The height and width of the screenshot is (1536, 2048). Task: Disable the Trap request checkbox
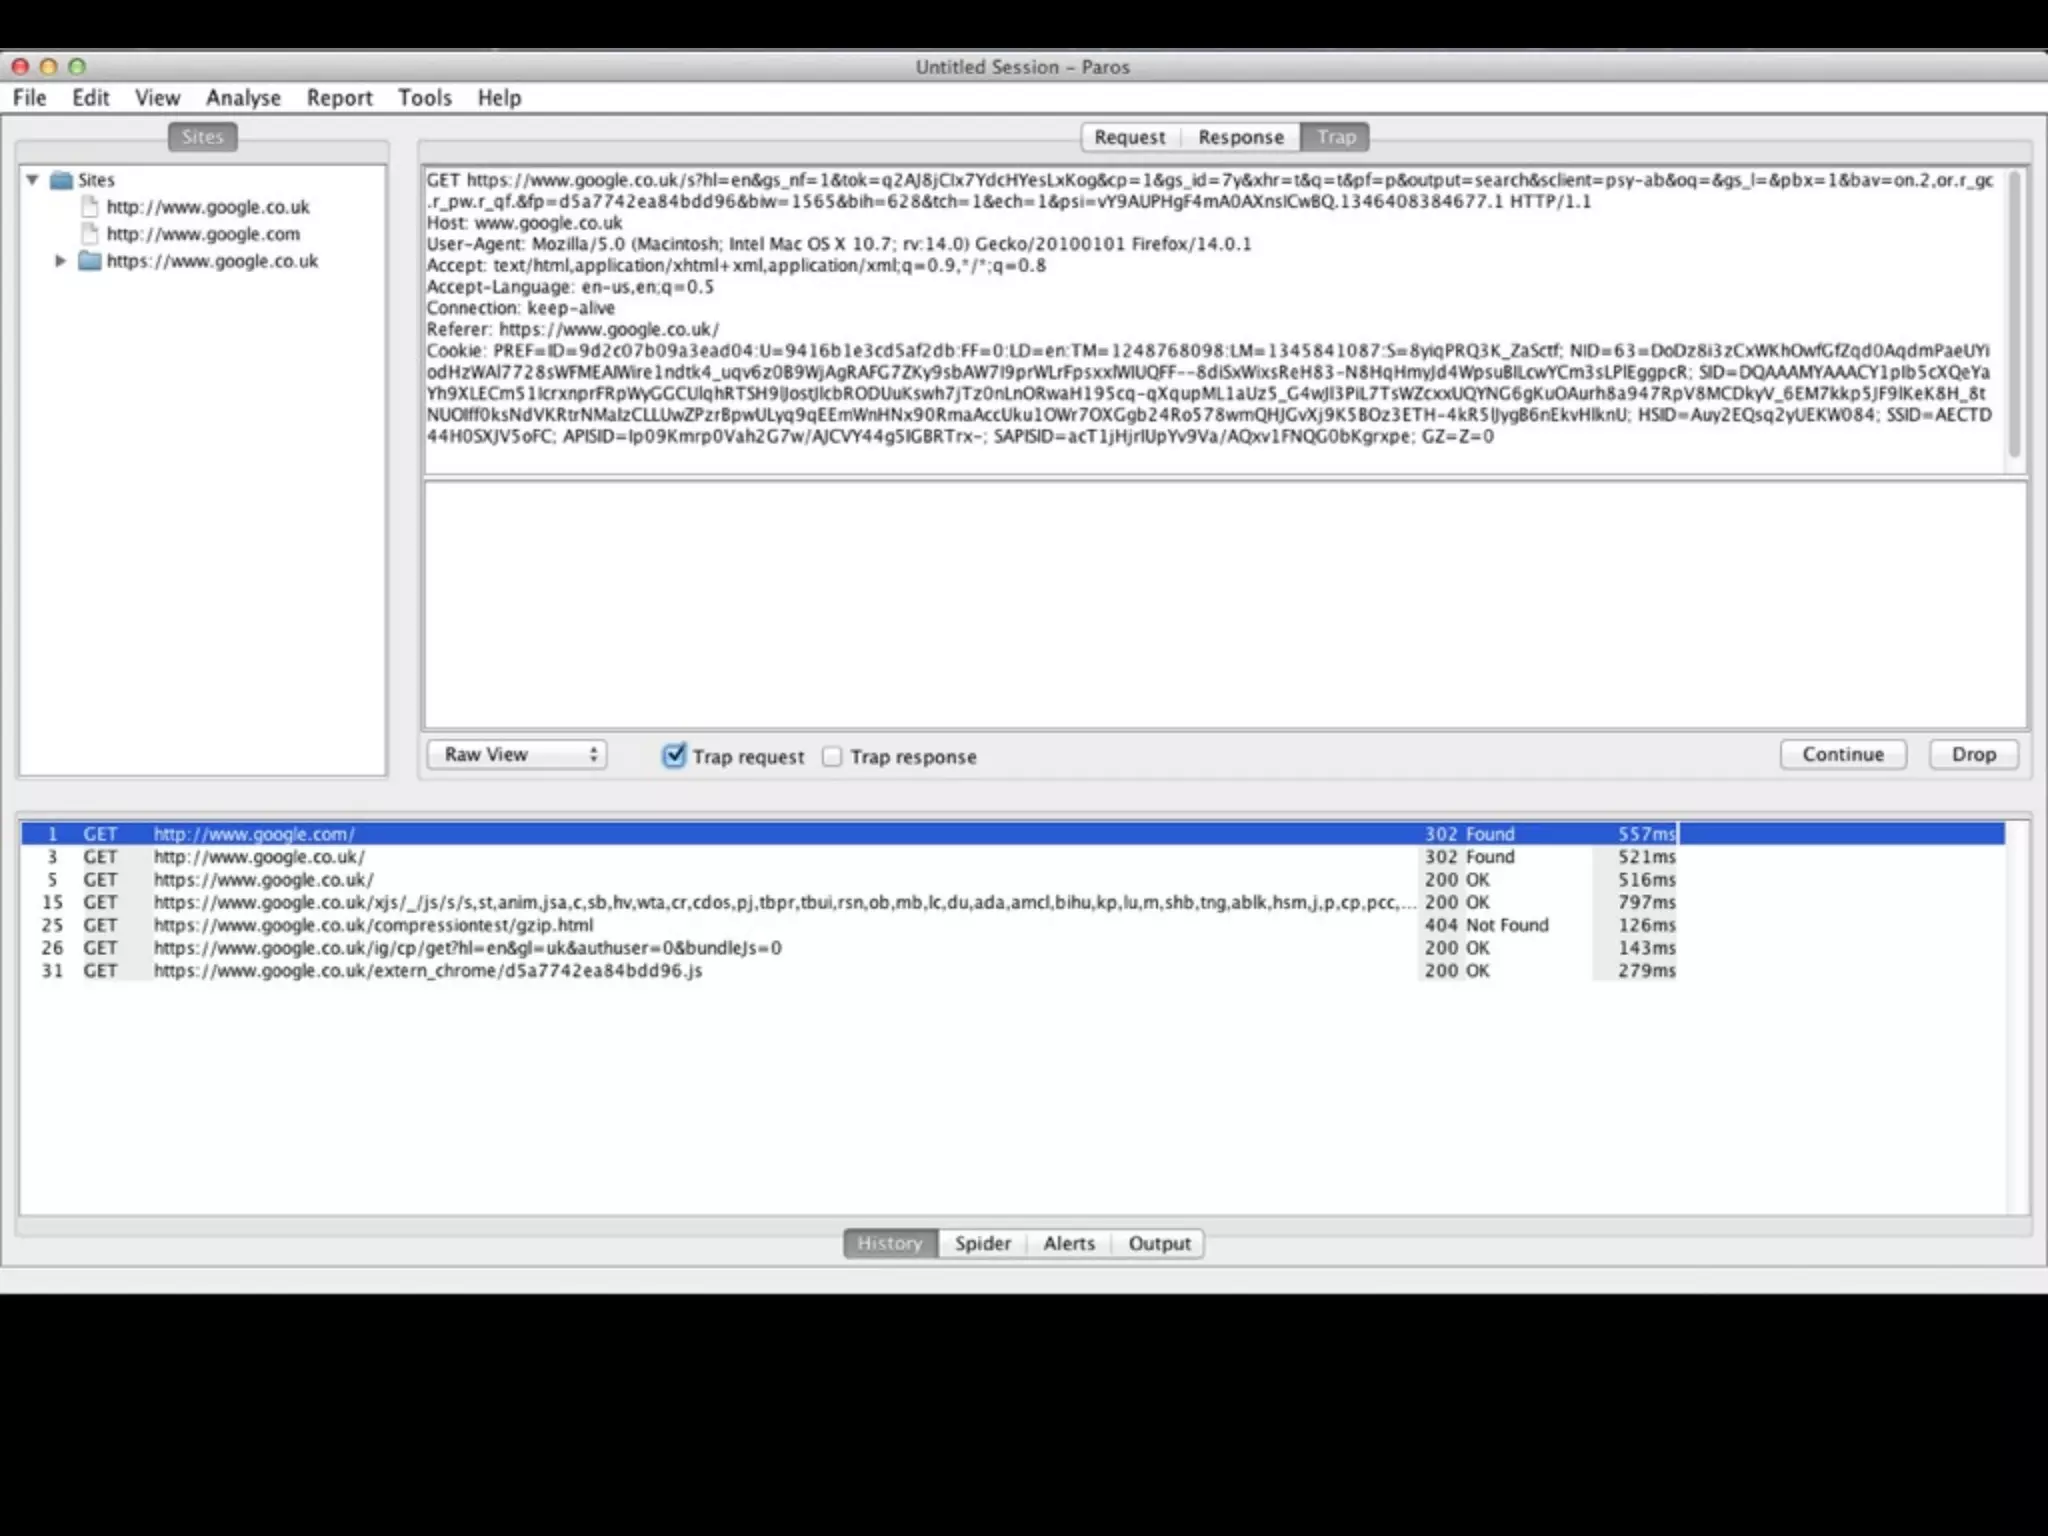tap(675, 756)
